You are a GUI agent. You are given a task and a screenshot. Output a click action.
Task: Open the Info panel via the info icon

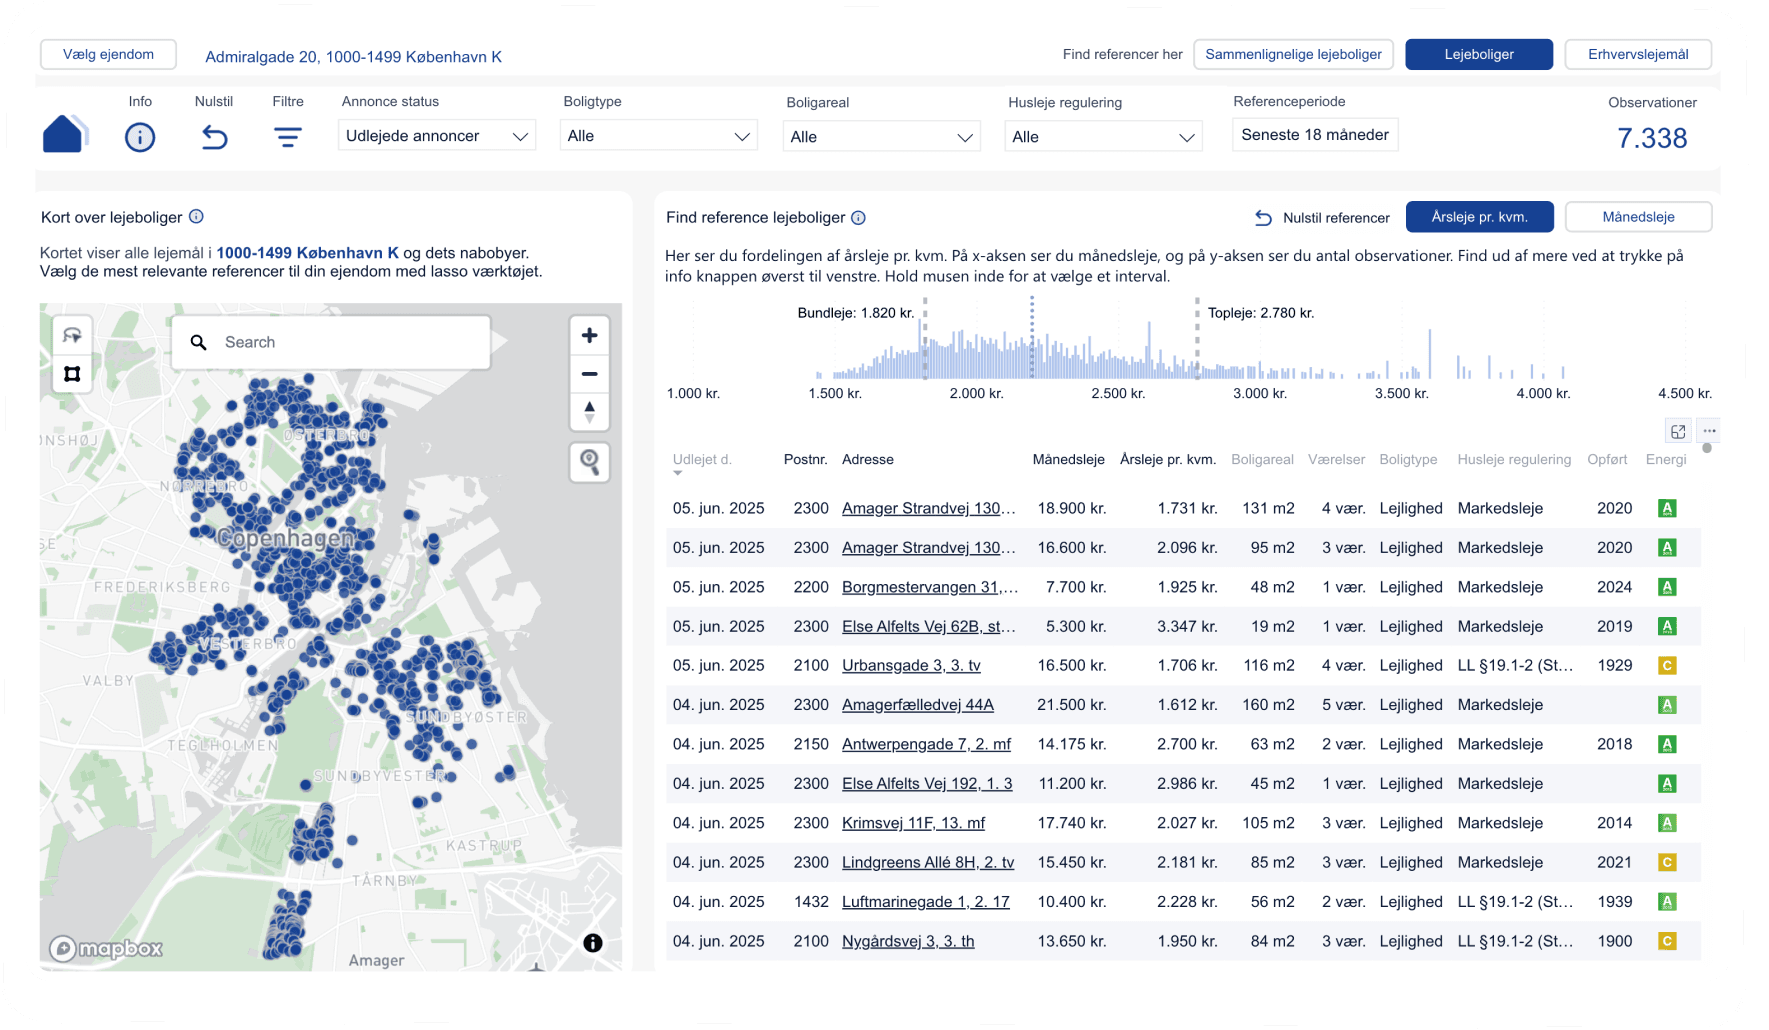140,137
